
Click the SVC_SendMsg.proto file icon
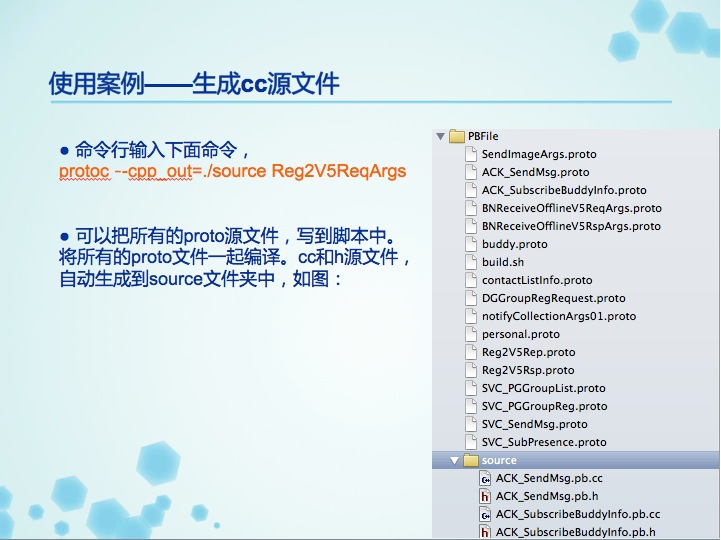tap(471, 424)
